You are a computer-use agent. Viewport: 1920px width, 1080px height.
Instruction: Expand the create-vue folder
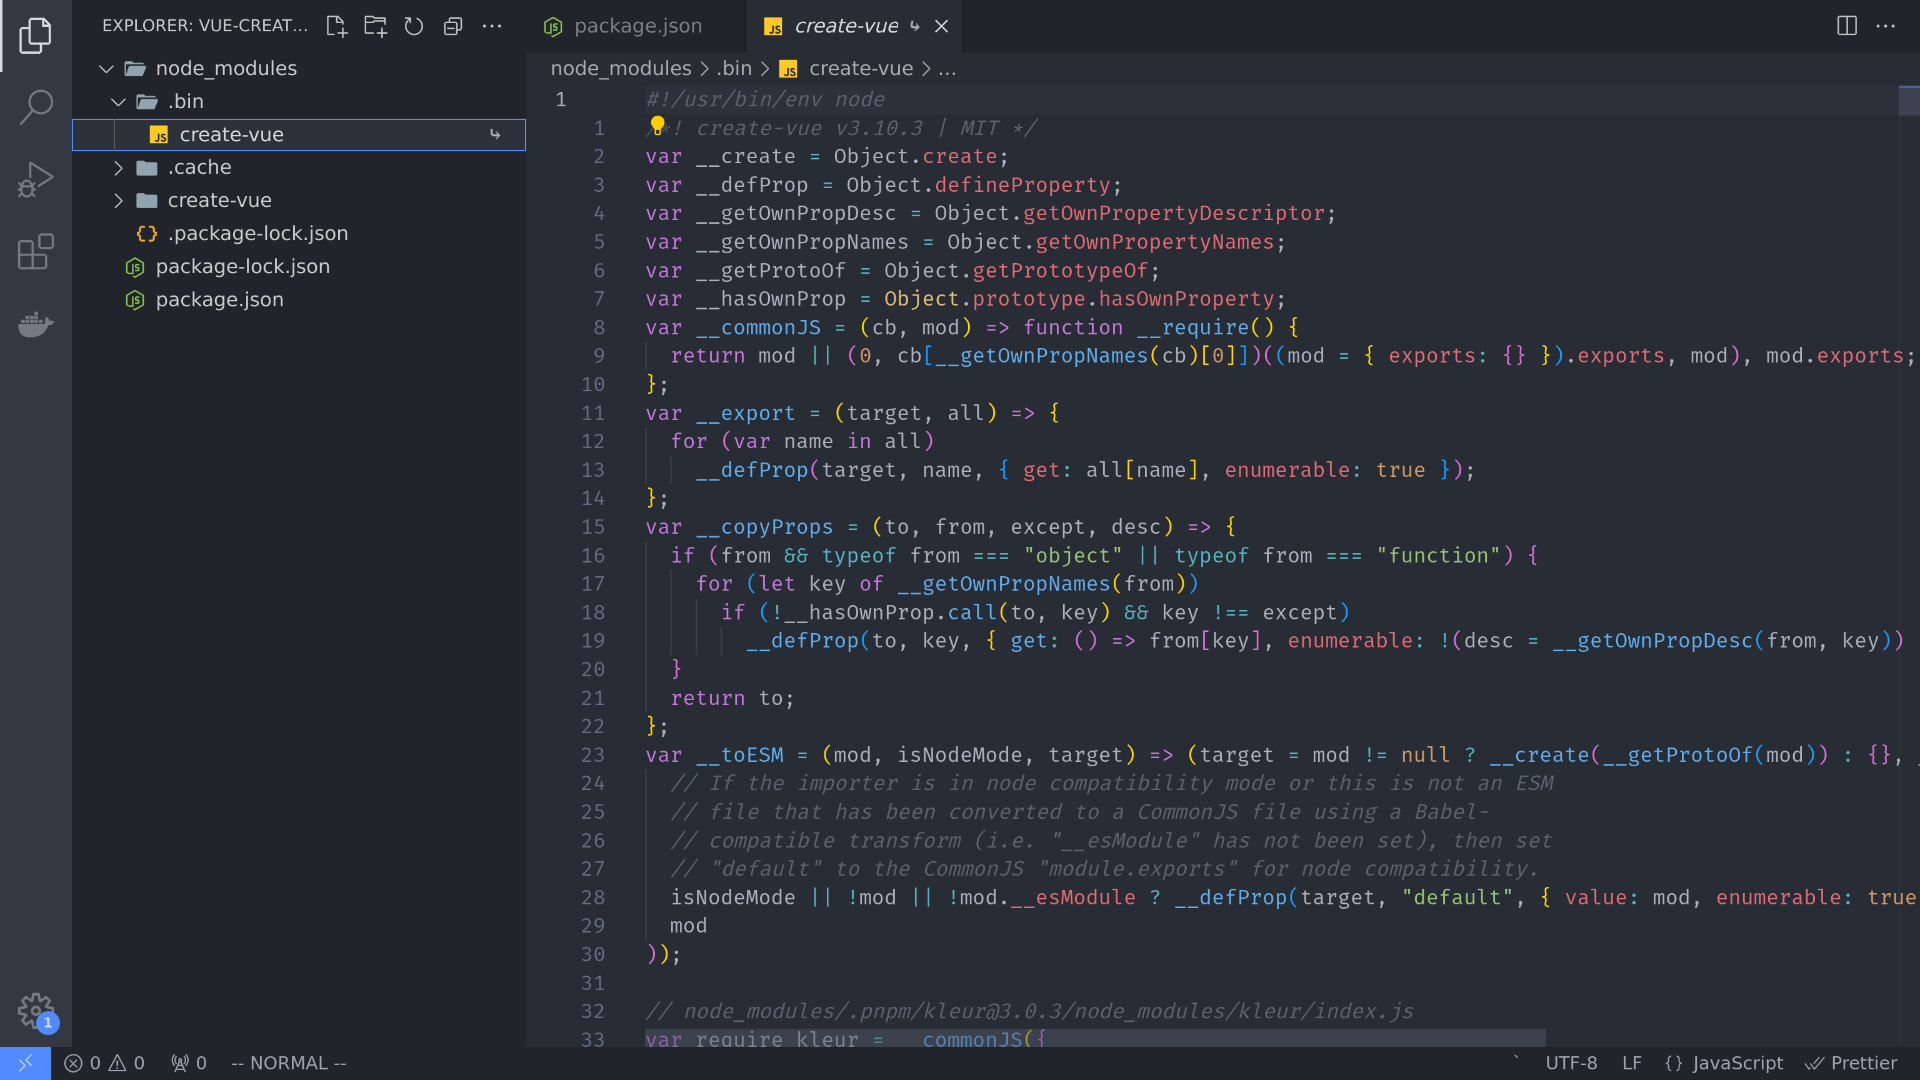(118, 200)
